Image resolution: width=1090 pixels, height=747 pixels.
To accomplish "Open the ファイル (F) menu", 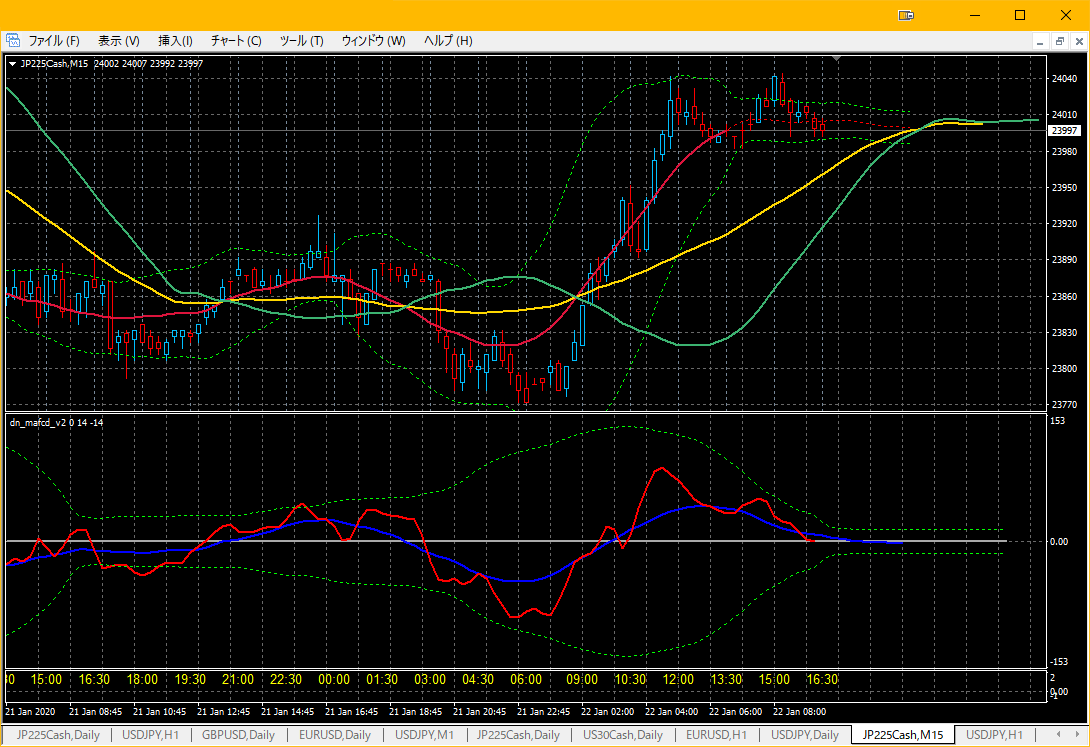I will pos(54,41).
